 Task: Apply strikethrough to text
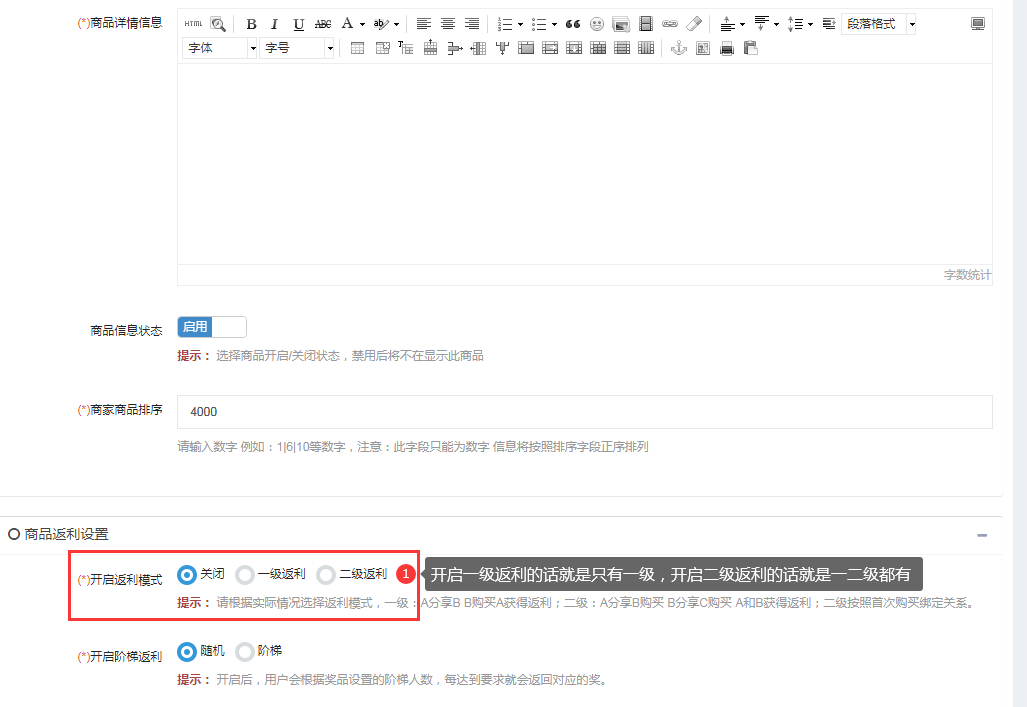click(323, 24)
